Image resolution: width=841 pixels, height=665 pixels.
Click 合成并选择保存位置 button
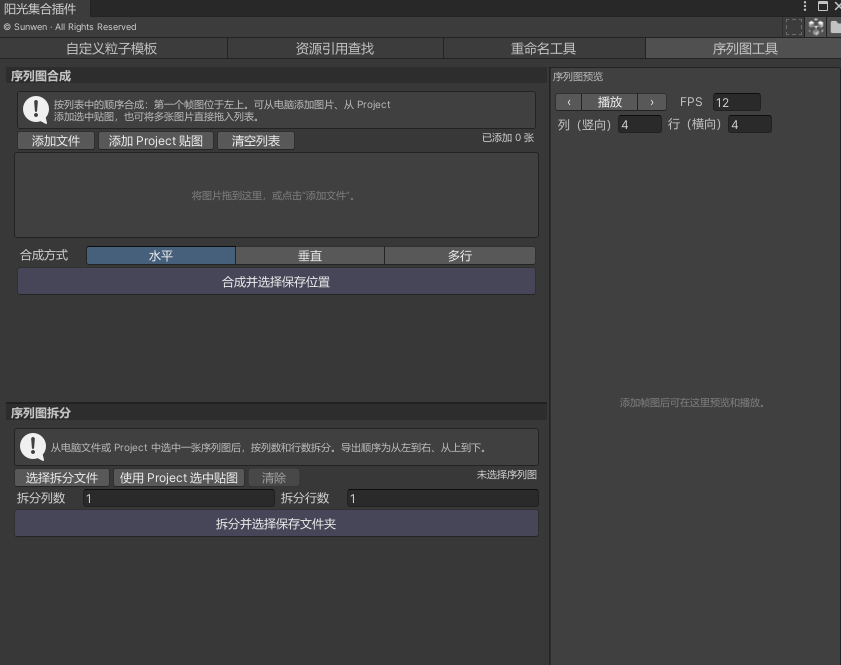(276, 282)
